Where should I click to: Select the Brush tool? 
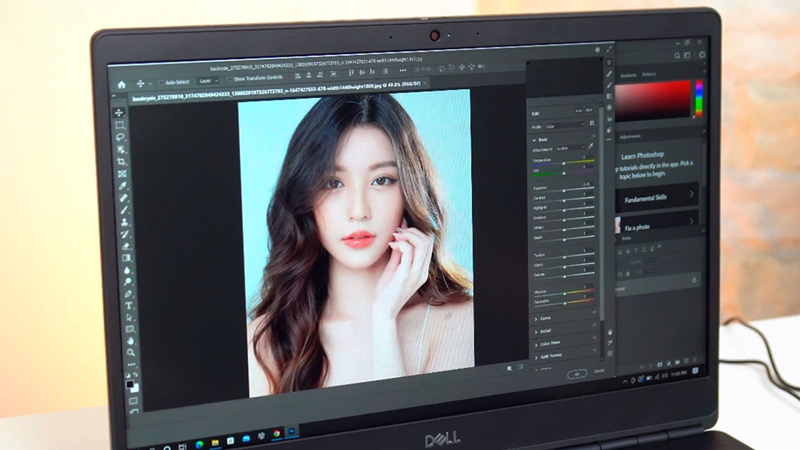(x=124, y=209)
